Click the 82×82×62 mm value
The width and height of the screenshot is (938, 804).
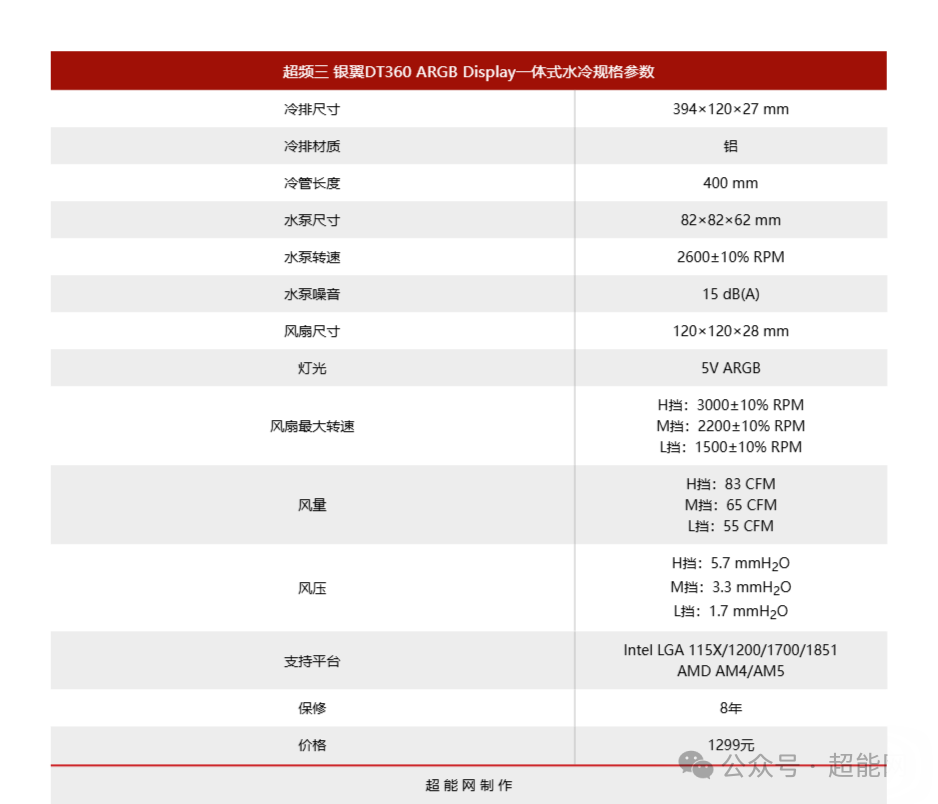(730, 220)
